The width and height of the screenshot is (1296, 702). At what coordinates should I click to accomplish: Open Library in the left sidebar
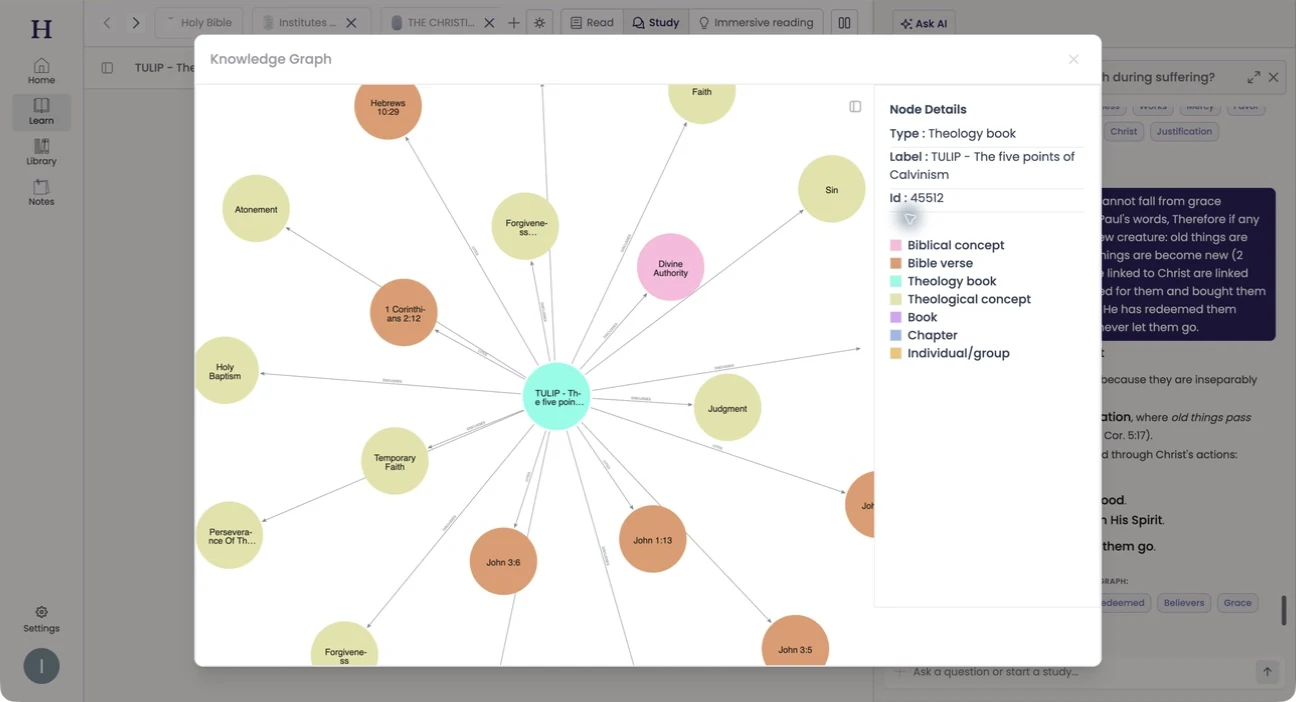click(41, 152)
